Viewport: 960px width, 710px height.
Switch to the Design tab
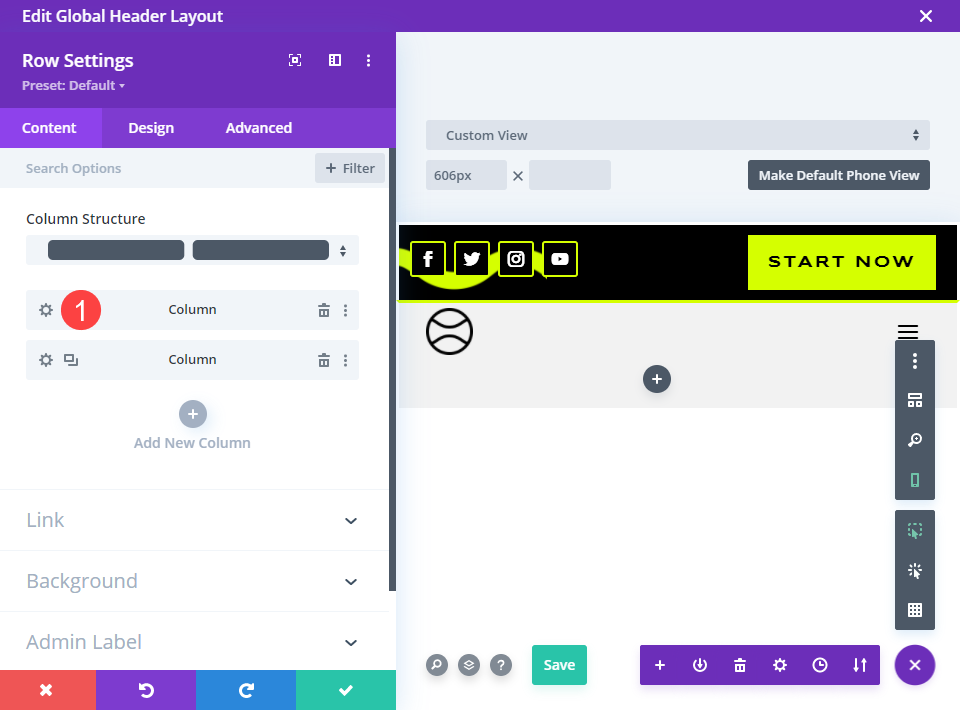coord(151,128)
